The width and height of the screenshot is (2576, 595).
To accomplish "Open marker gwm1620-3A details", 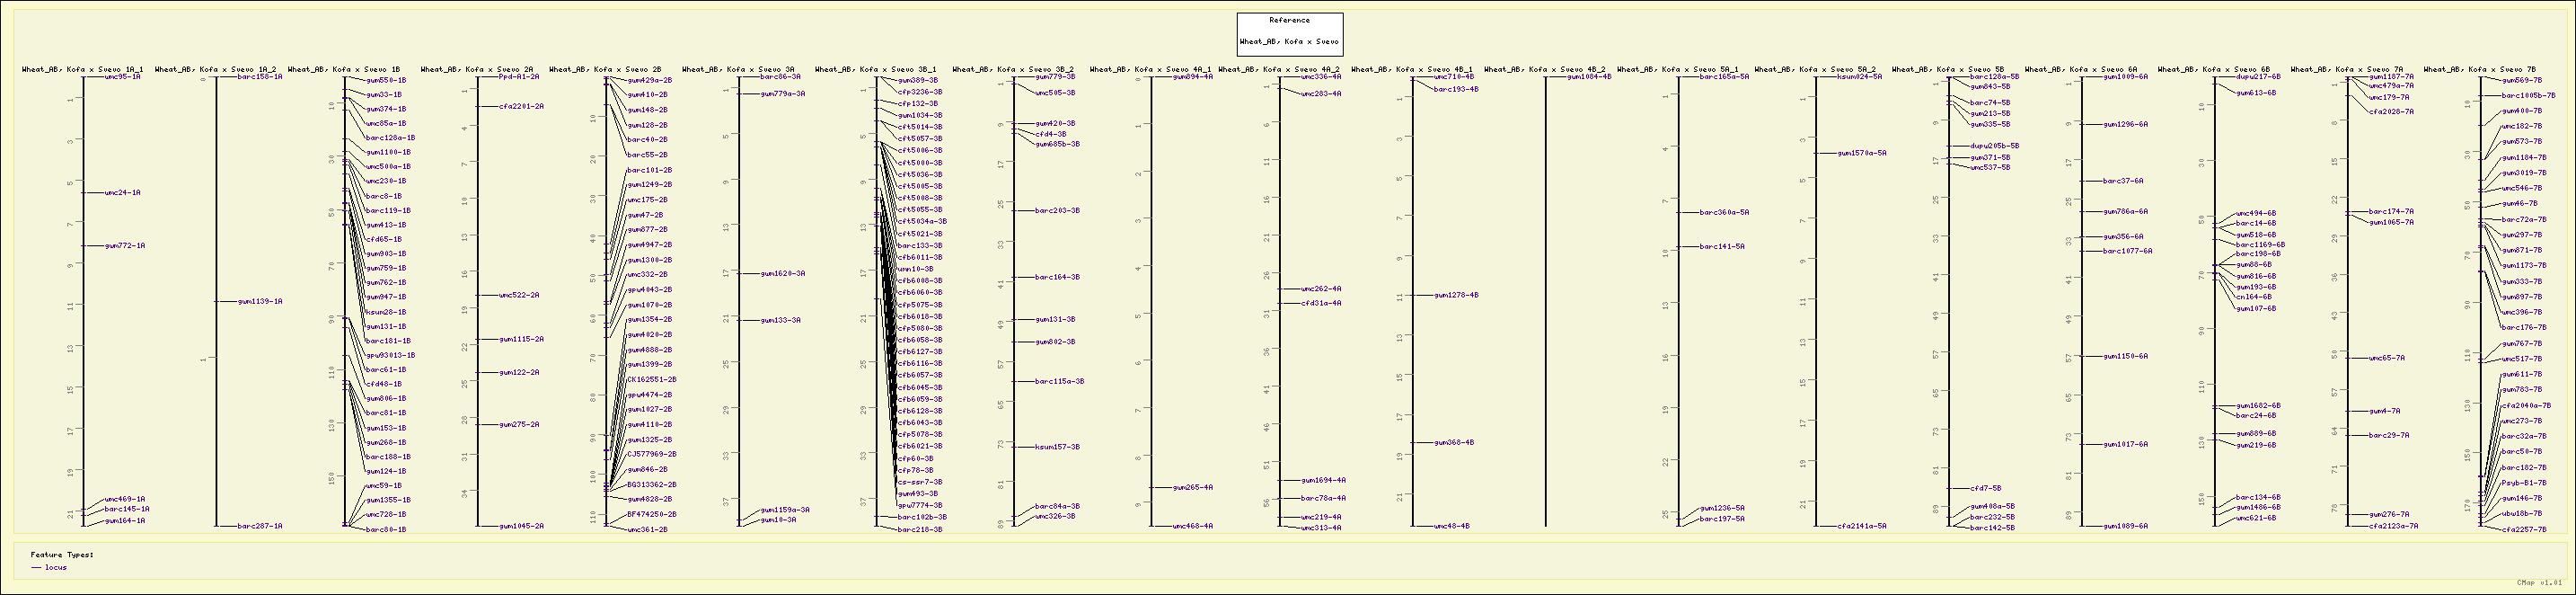I will (x=782, y=273).
